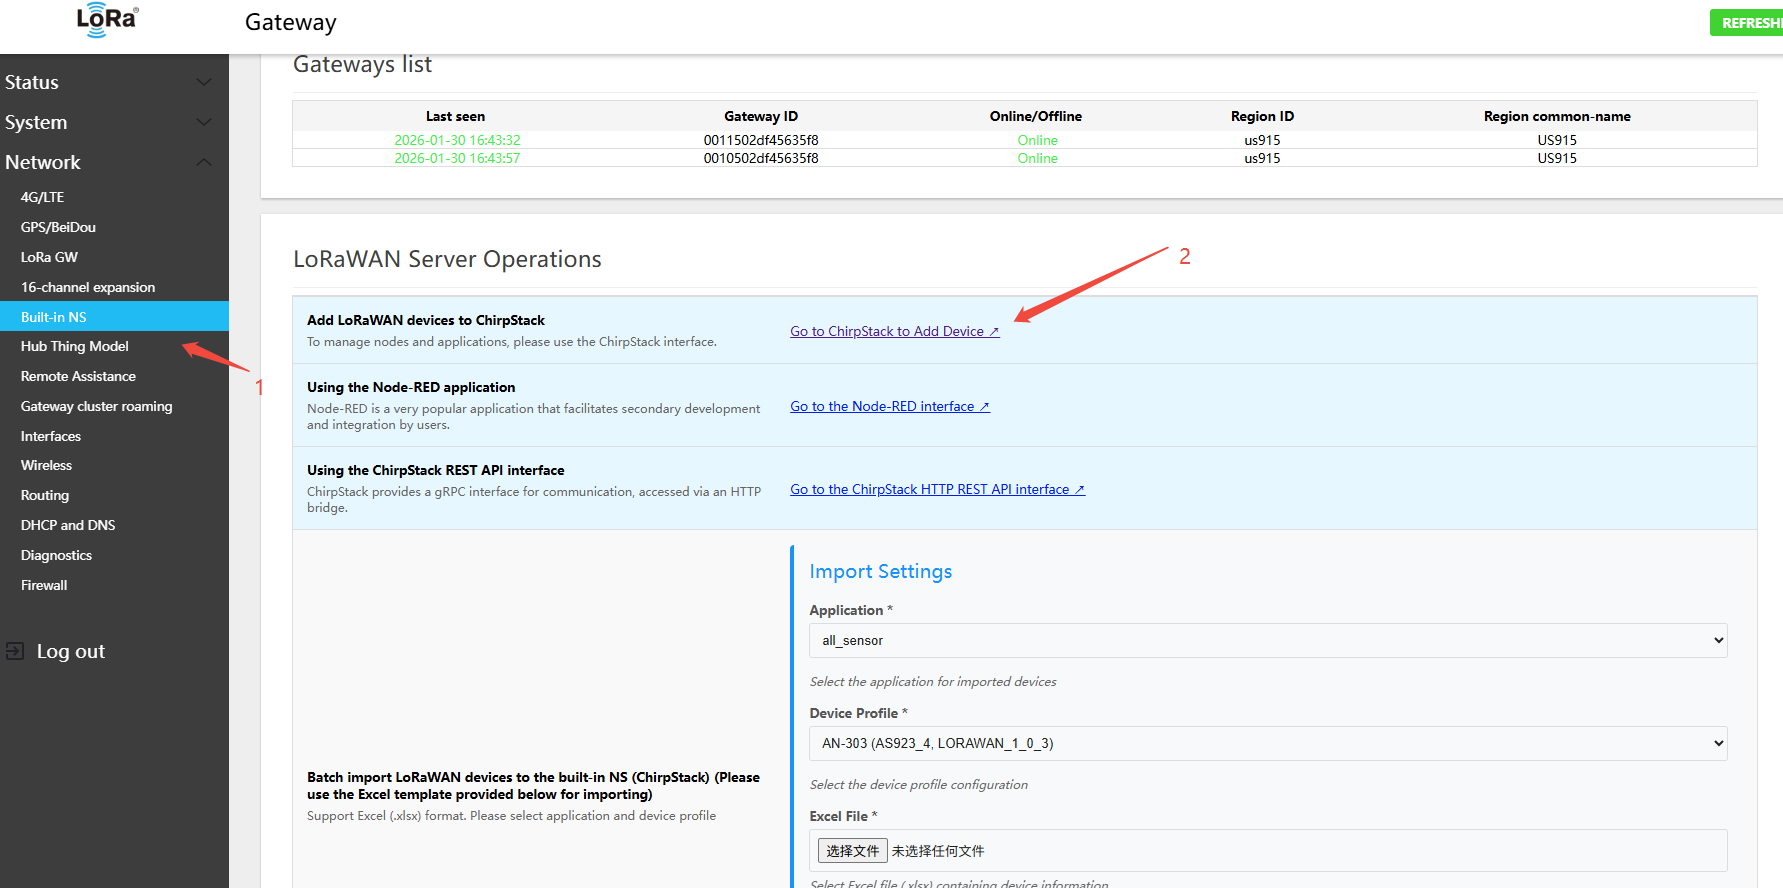The image size is (1783, 888).
Task: Open the Diagnostics page
Action: point(56,555)
